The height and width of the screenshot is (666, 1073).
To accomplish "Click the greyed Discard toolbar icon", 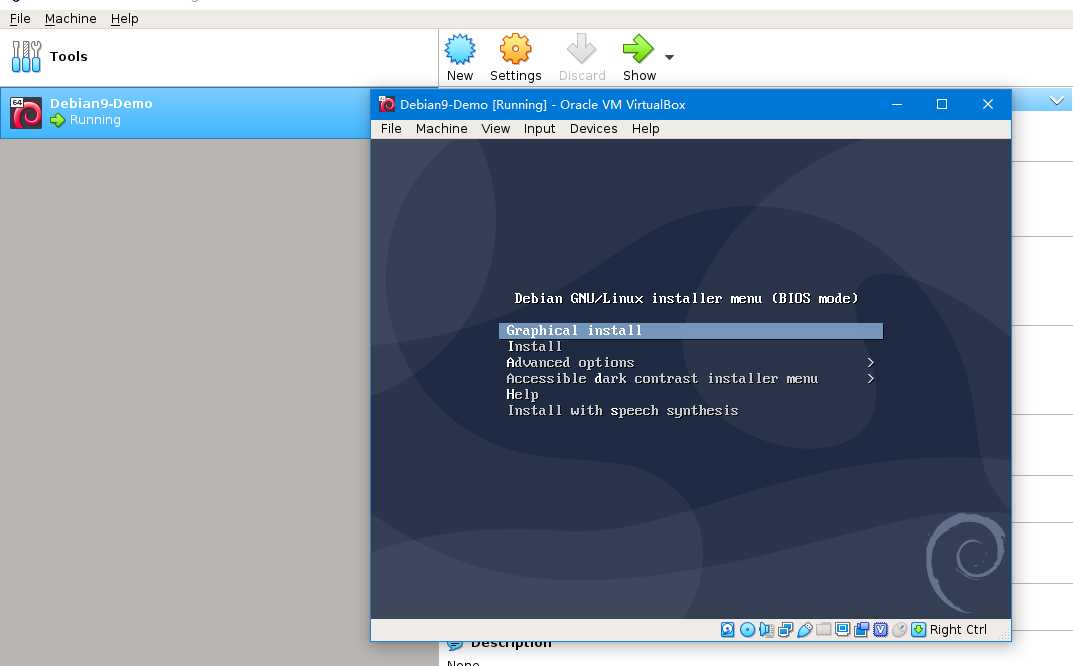I will point(582,49).
